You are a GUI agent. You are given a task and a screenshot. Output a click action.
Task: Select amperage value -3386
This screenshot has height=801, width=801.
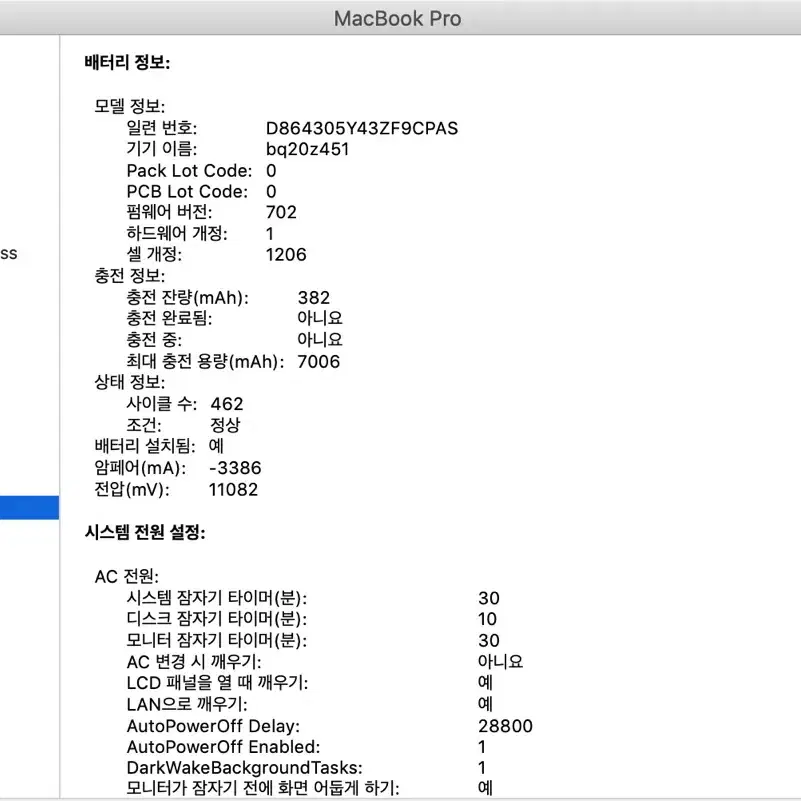click(x=235, y=467)
